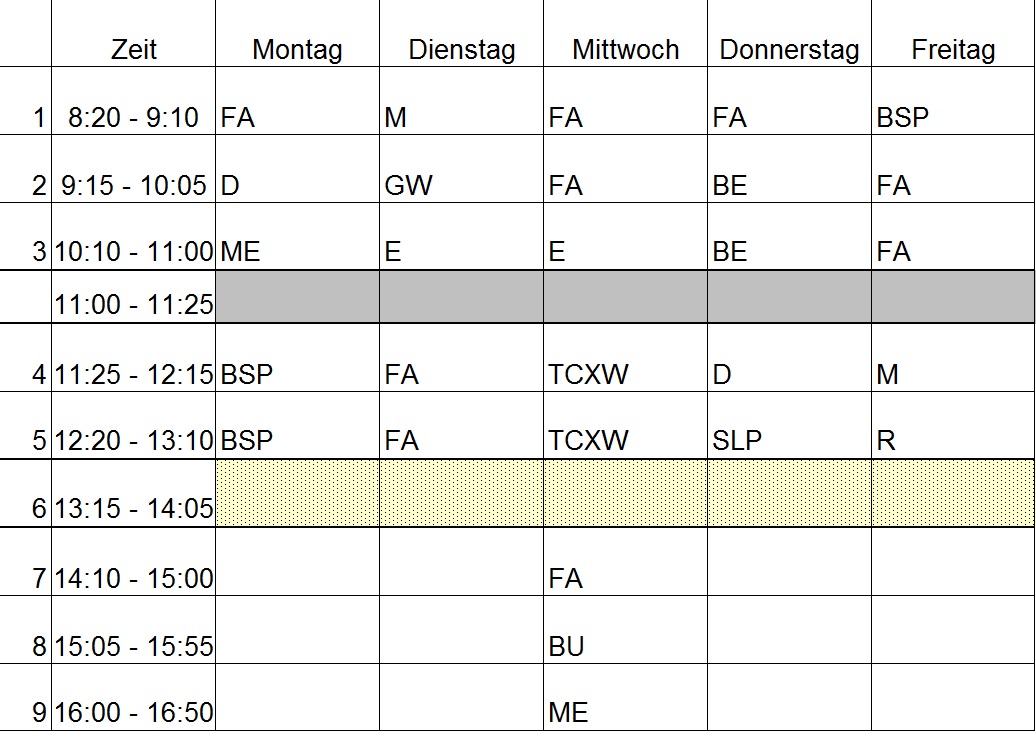Select the Mittwoch header cell

coord(625,33)
